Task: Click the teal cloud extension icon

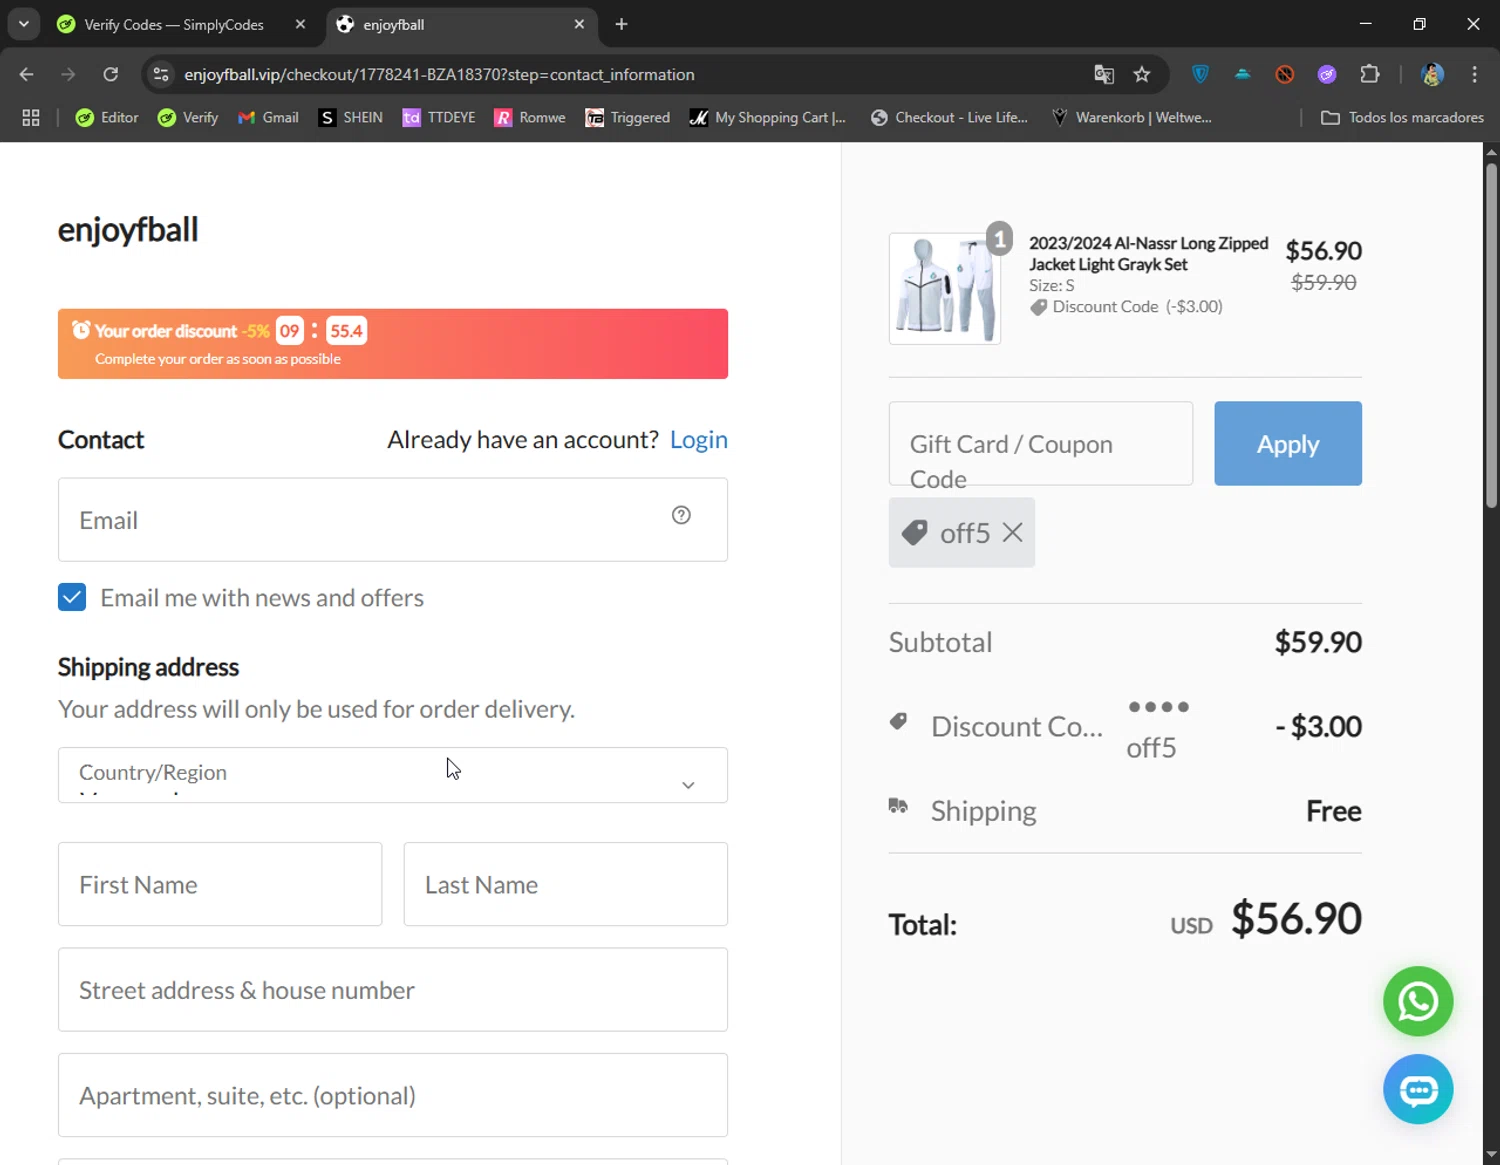Action: click(x=1243, y=74)
